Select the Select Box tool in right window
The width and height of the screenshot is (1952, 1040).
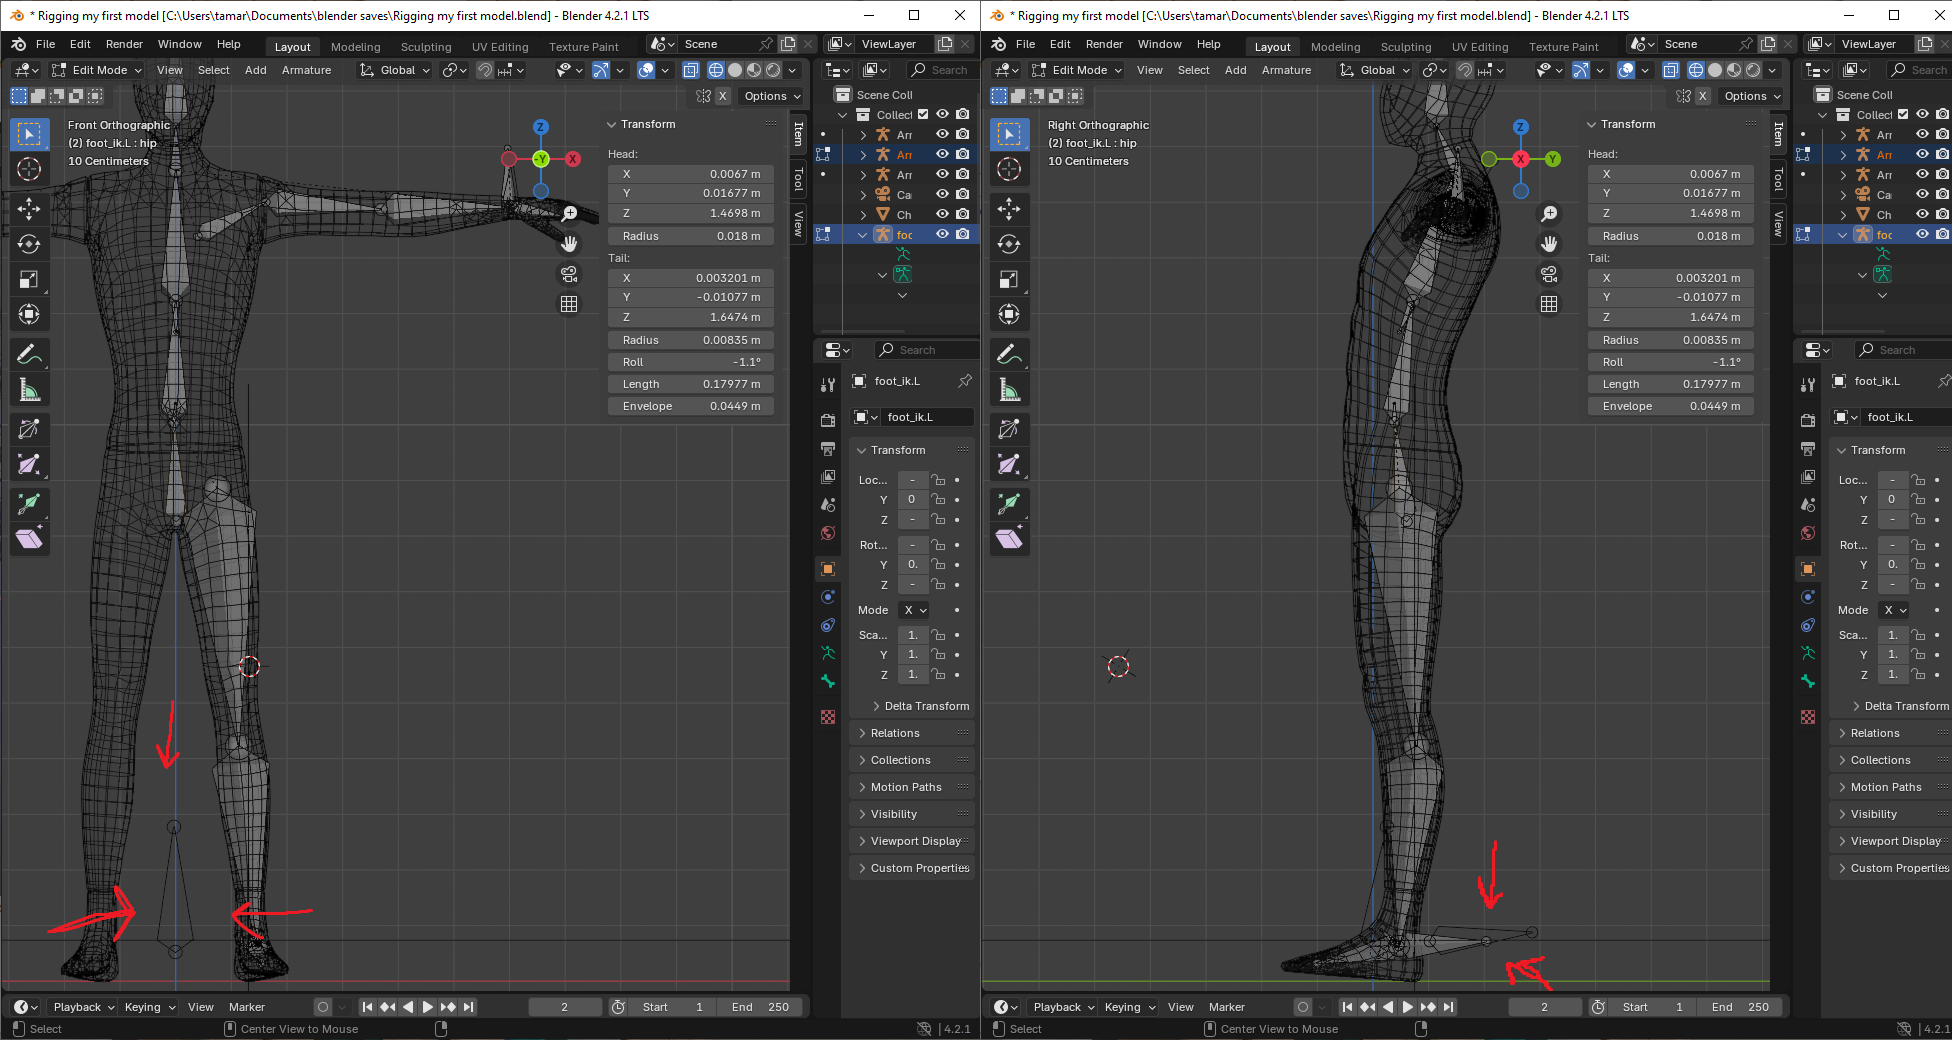[x=1009, y=133]
